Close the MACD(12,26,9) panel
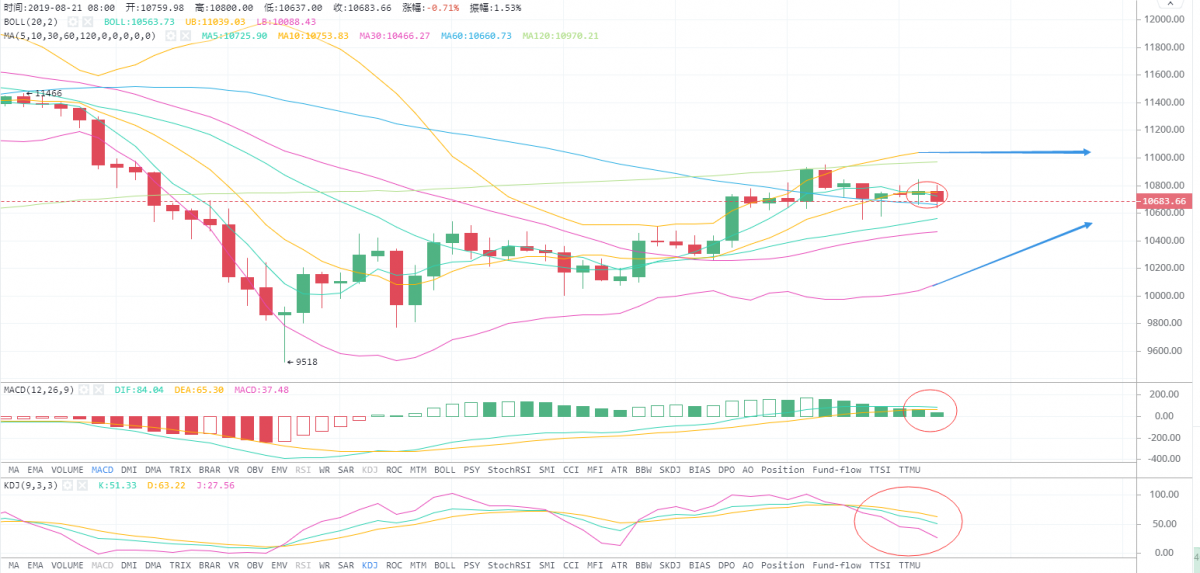The height and width of the screenshot is (573, 1200). [x=100, y=389]
